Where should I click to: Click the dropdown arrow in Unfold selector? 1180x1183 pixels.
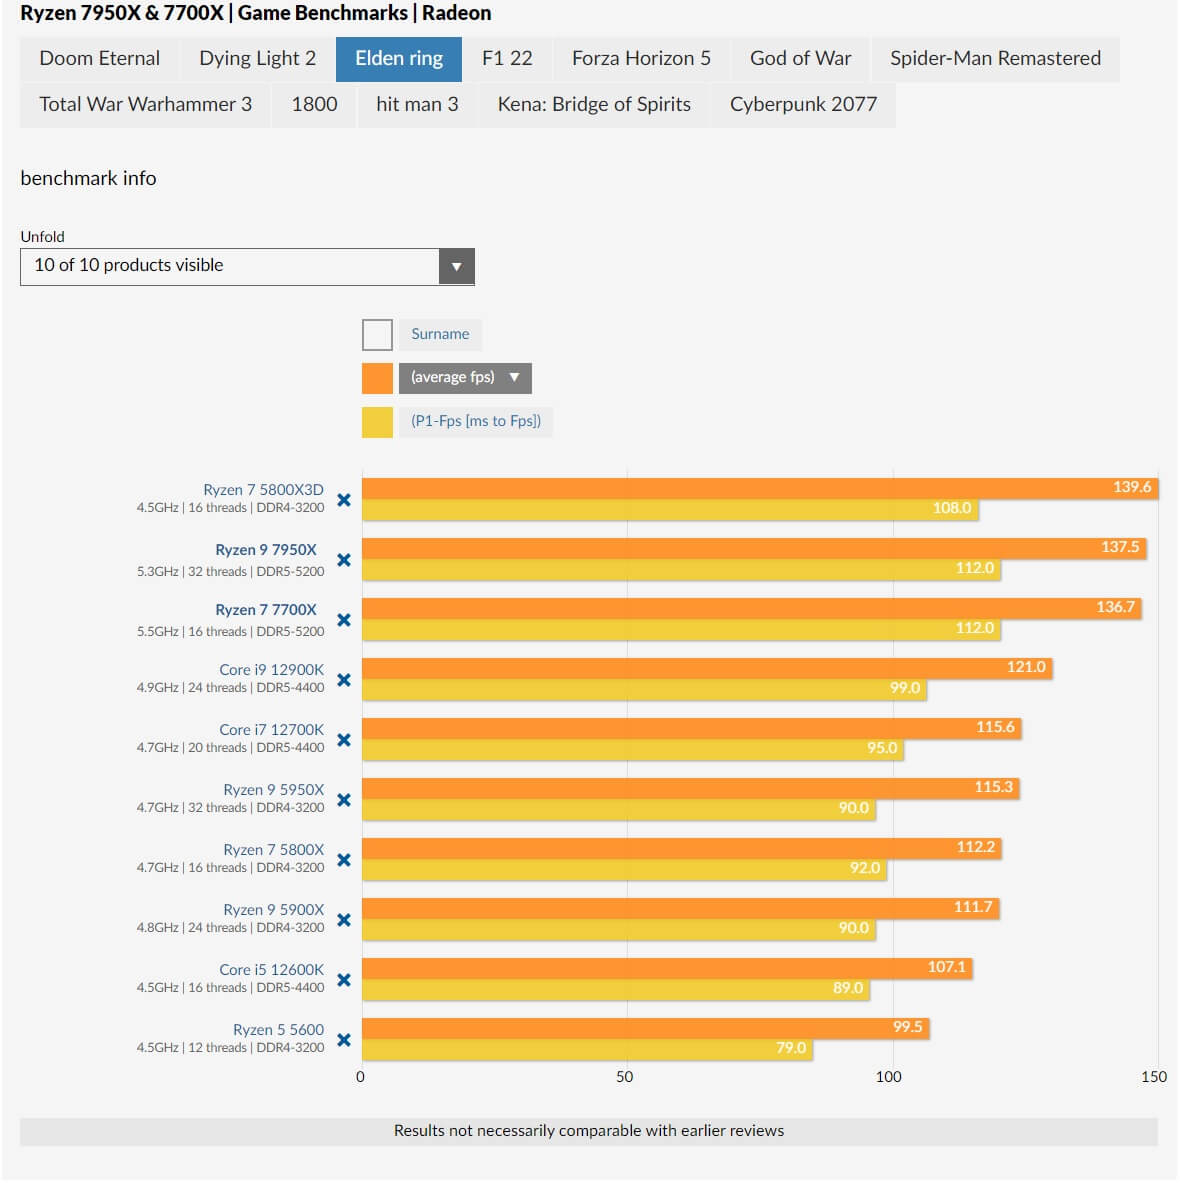(x=456, y=267)
